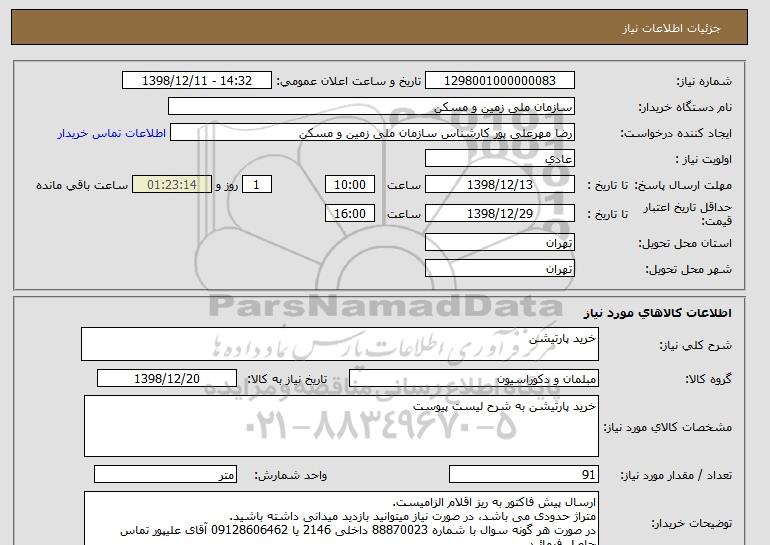Click the buyer notes text area
Image resolution: width=770 pixels, height=545 pixels.
pyautogui.click(x=341, y=518)
